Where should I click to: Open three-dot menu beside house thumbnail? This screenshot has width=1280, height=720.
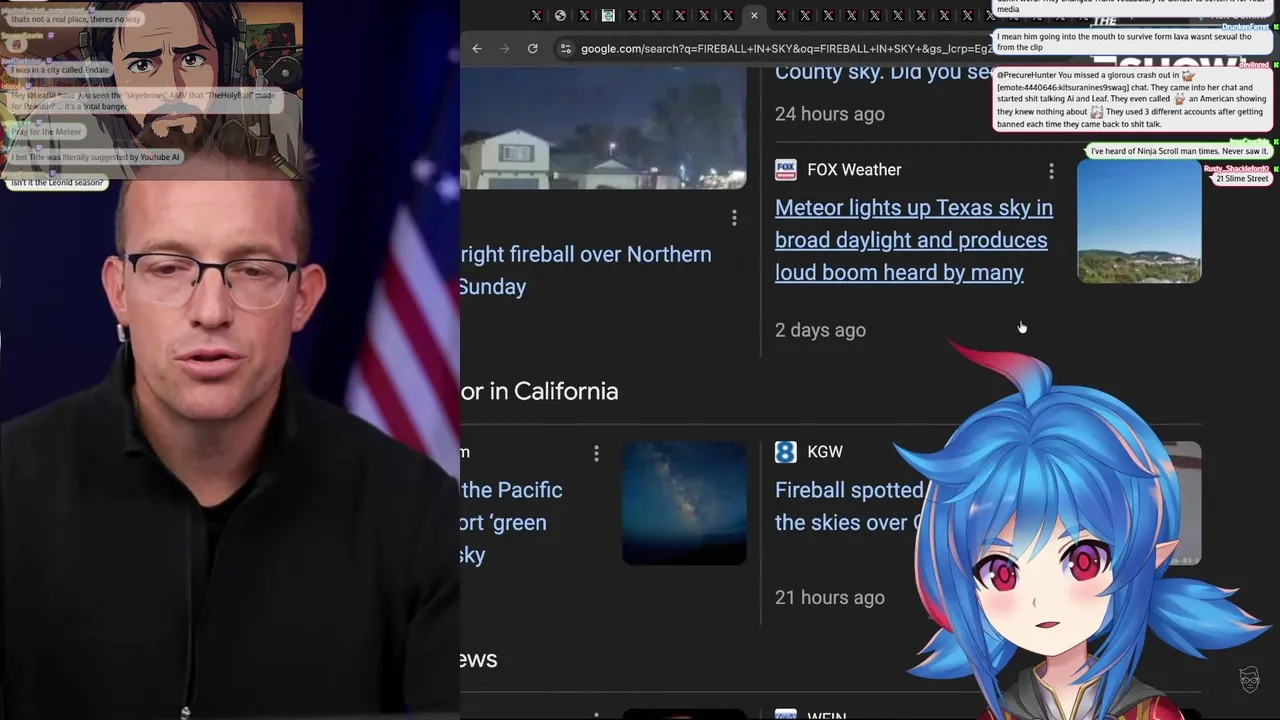tap(734, 217)
